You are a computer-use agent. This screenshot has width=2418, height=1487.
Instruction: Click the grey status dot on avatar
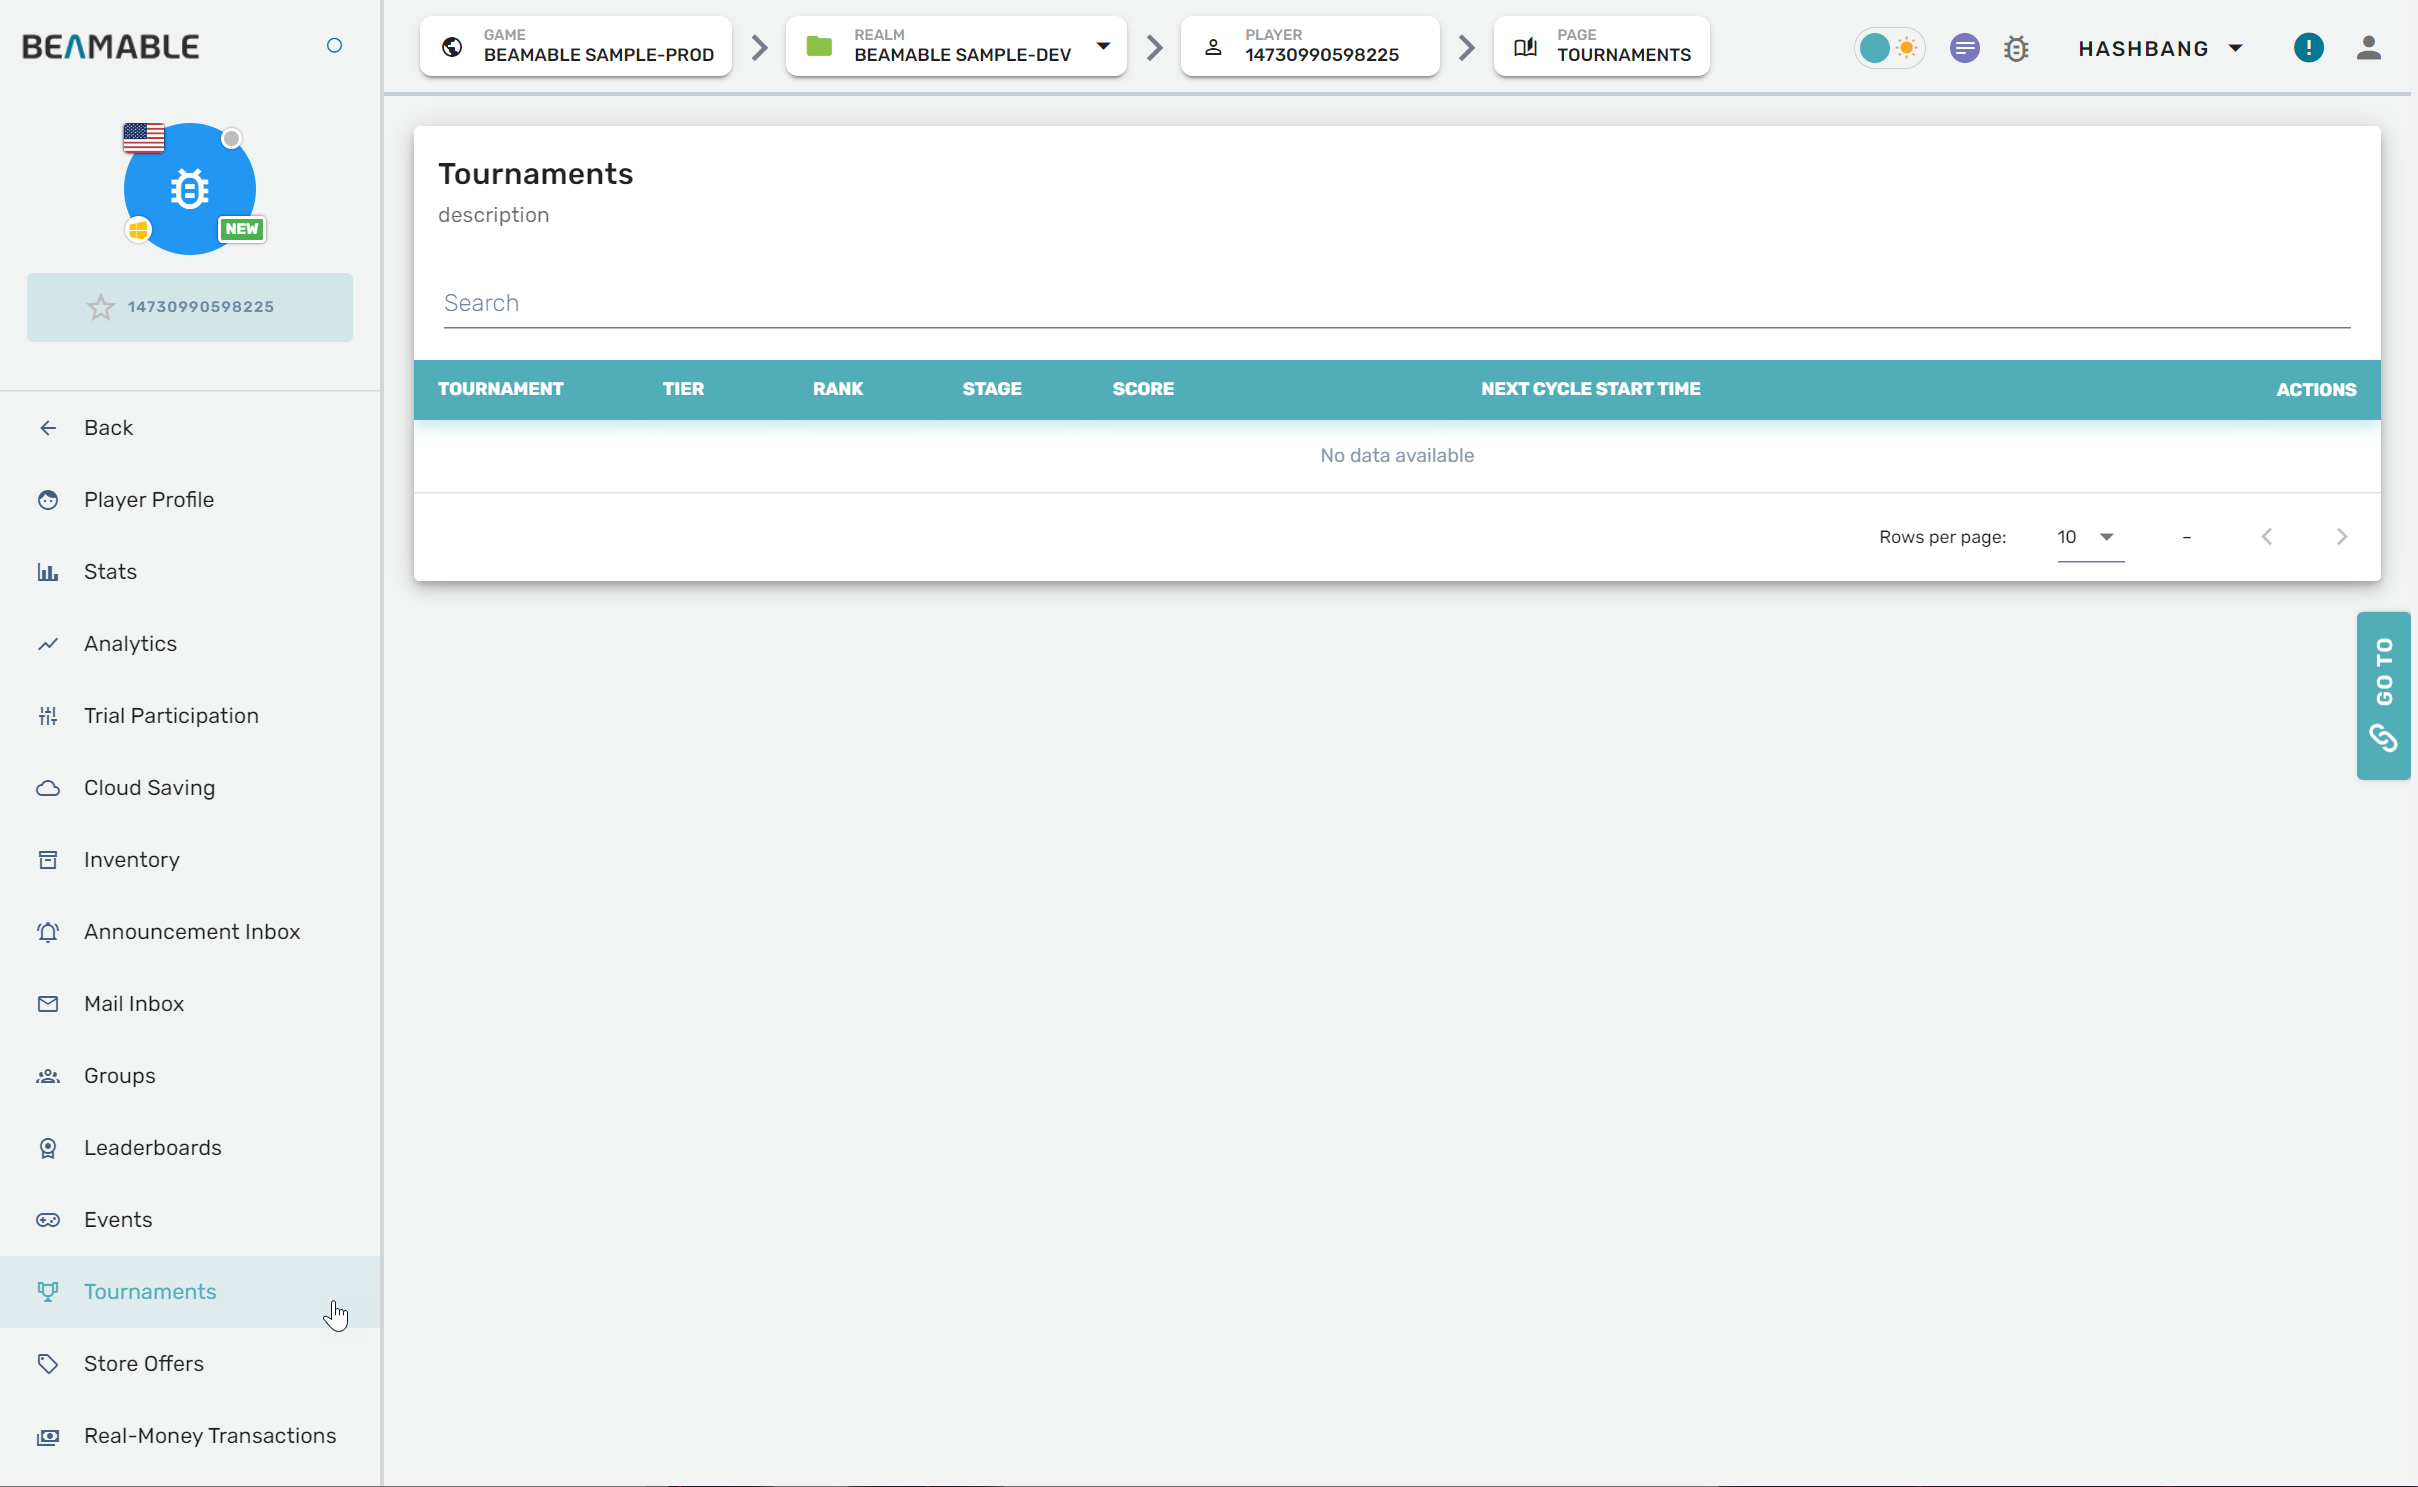[x=231, y=138]
